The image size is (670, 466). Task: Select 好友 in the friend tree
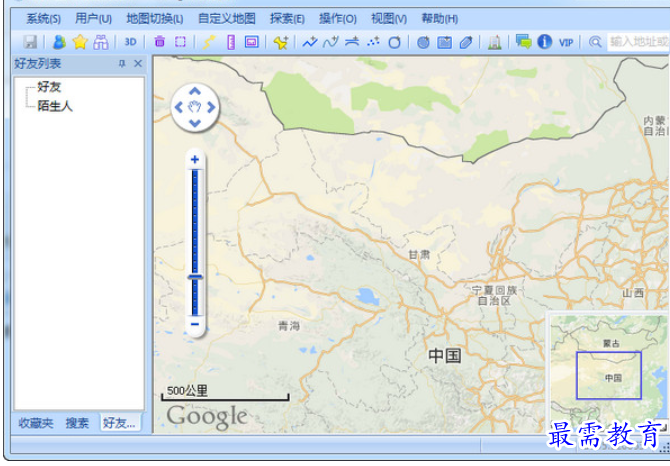(49, 87)
